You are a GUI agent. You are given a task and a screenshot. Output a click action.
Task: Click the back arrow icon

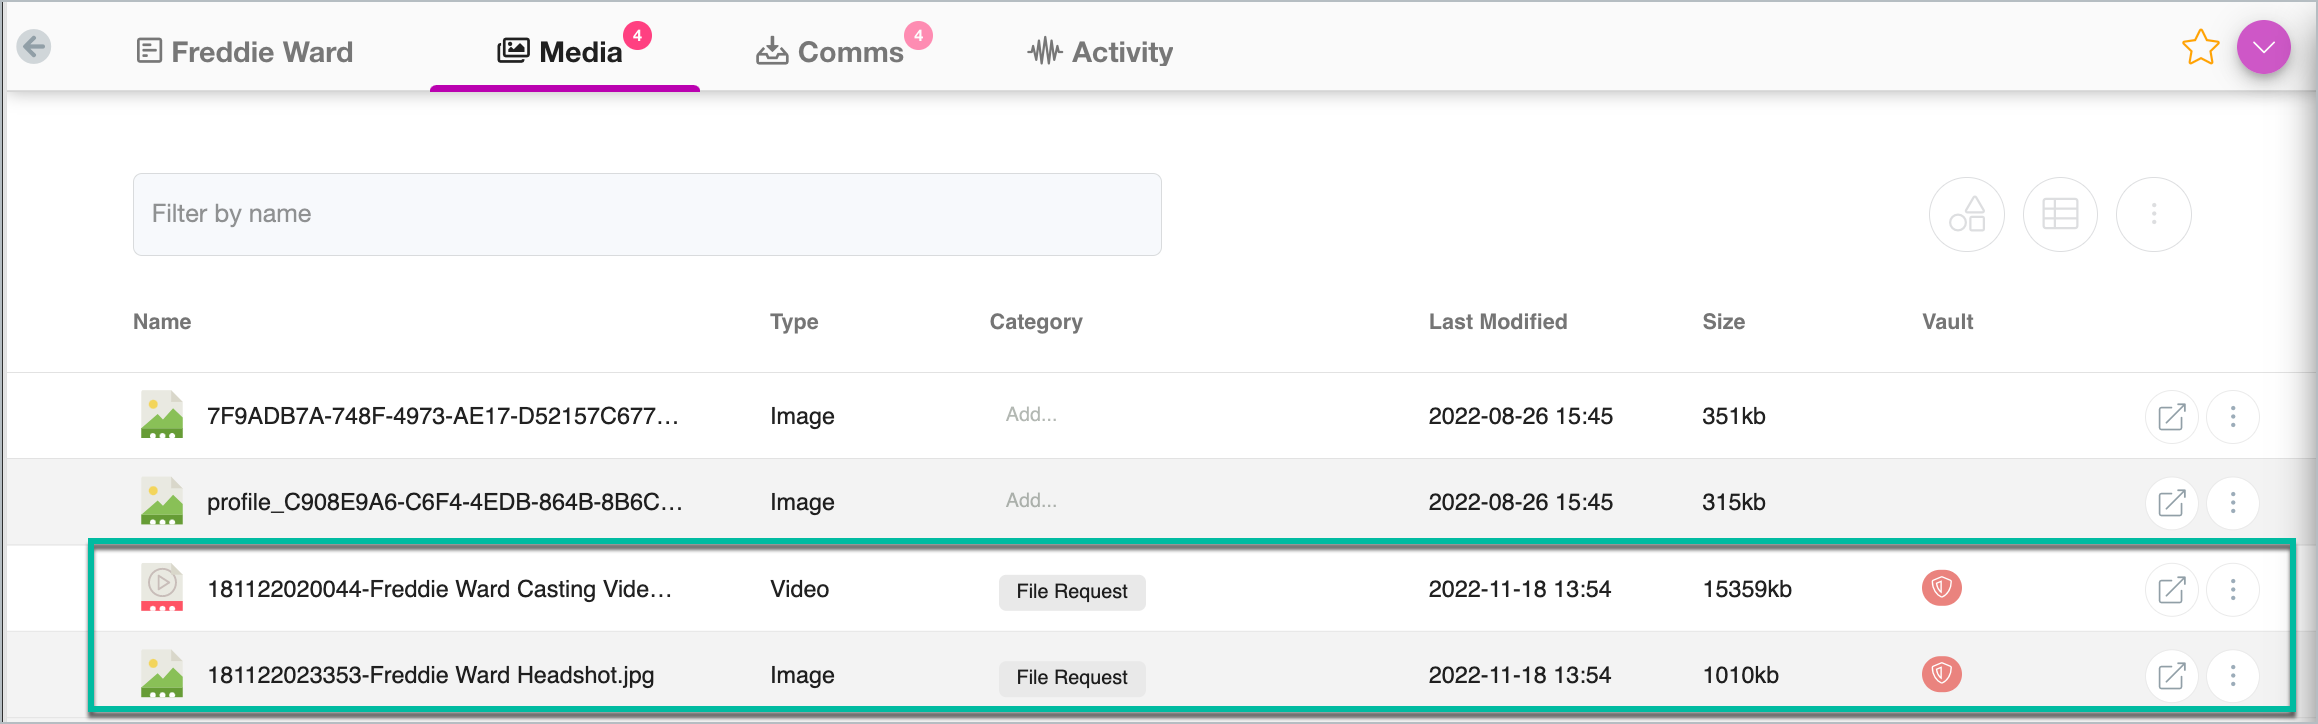point(34,47)
